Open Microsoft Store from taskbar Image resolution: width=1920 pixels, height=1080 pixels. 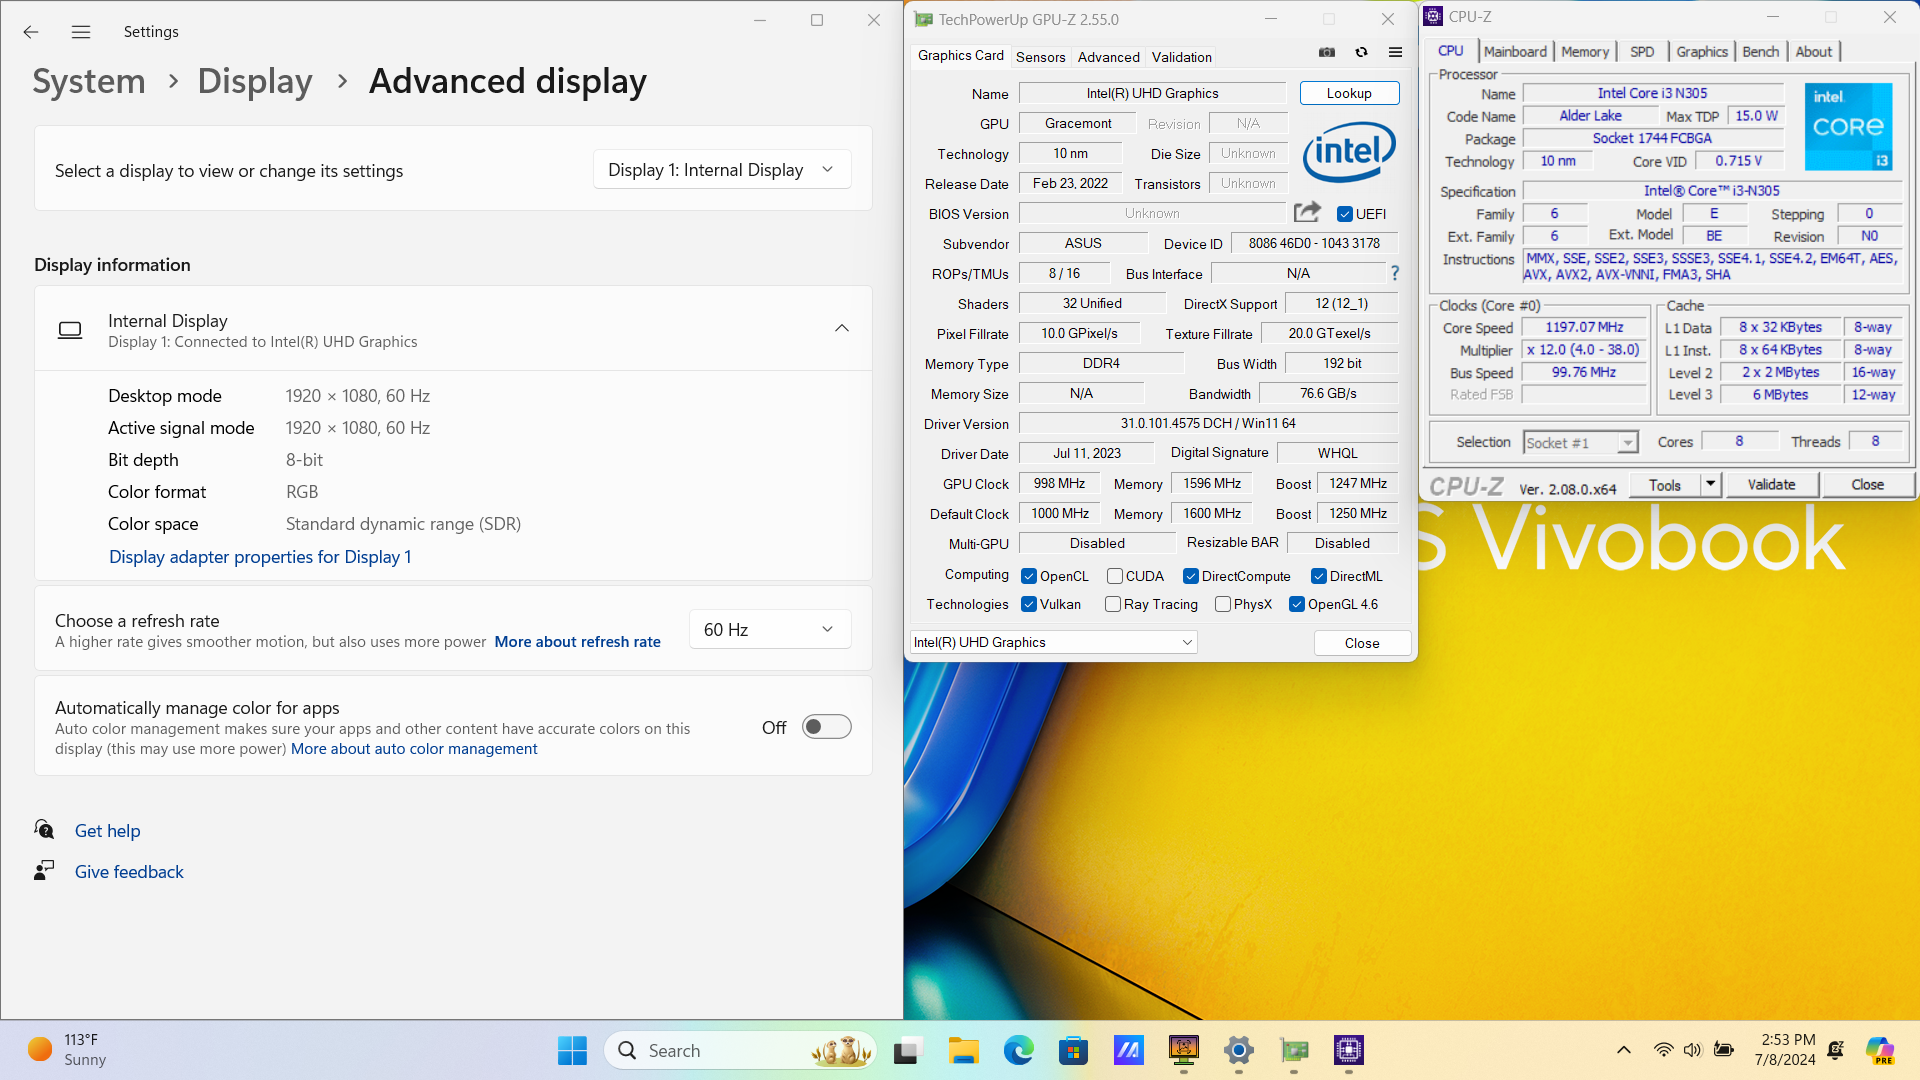[1073, 1050]
